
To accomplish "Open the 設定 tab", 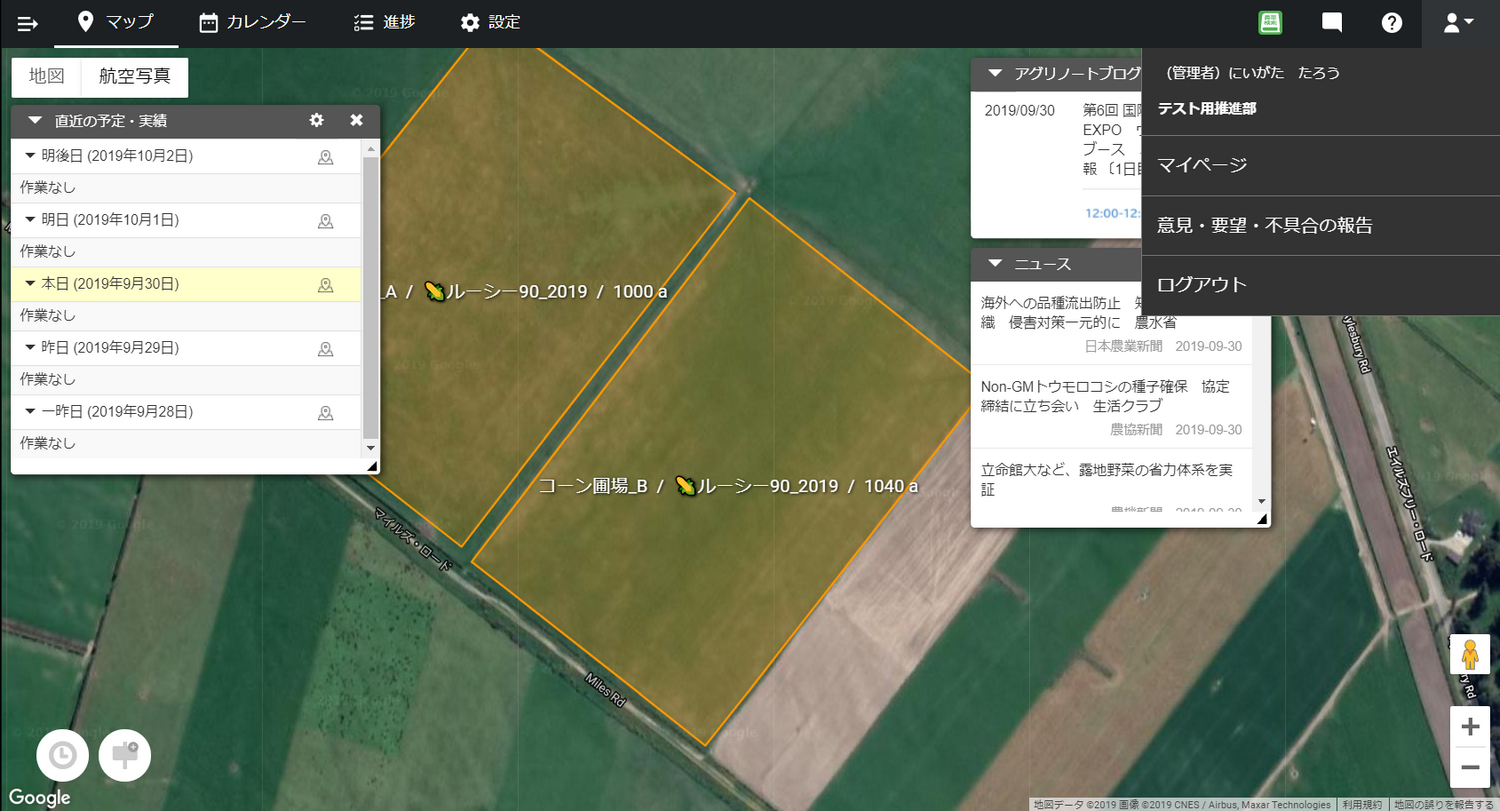I will (490, 22).
